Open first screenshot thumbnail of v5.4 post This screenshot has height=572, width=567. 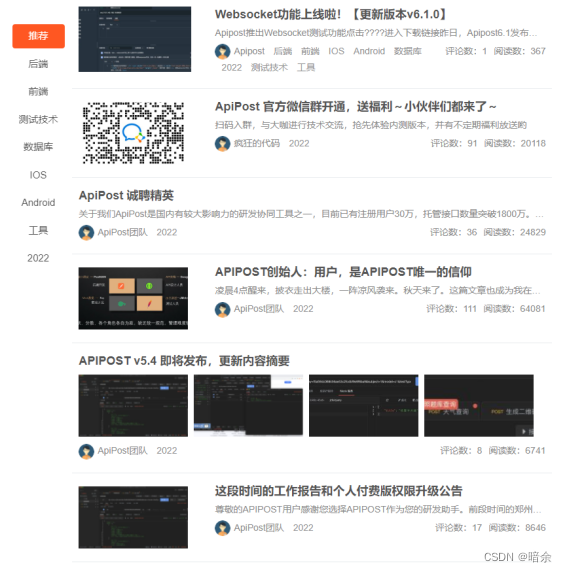(133, 406)
